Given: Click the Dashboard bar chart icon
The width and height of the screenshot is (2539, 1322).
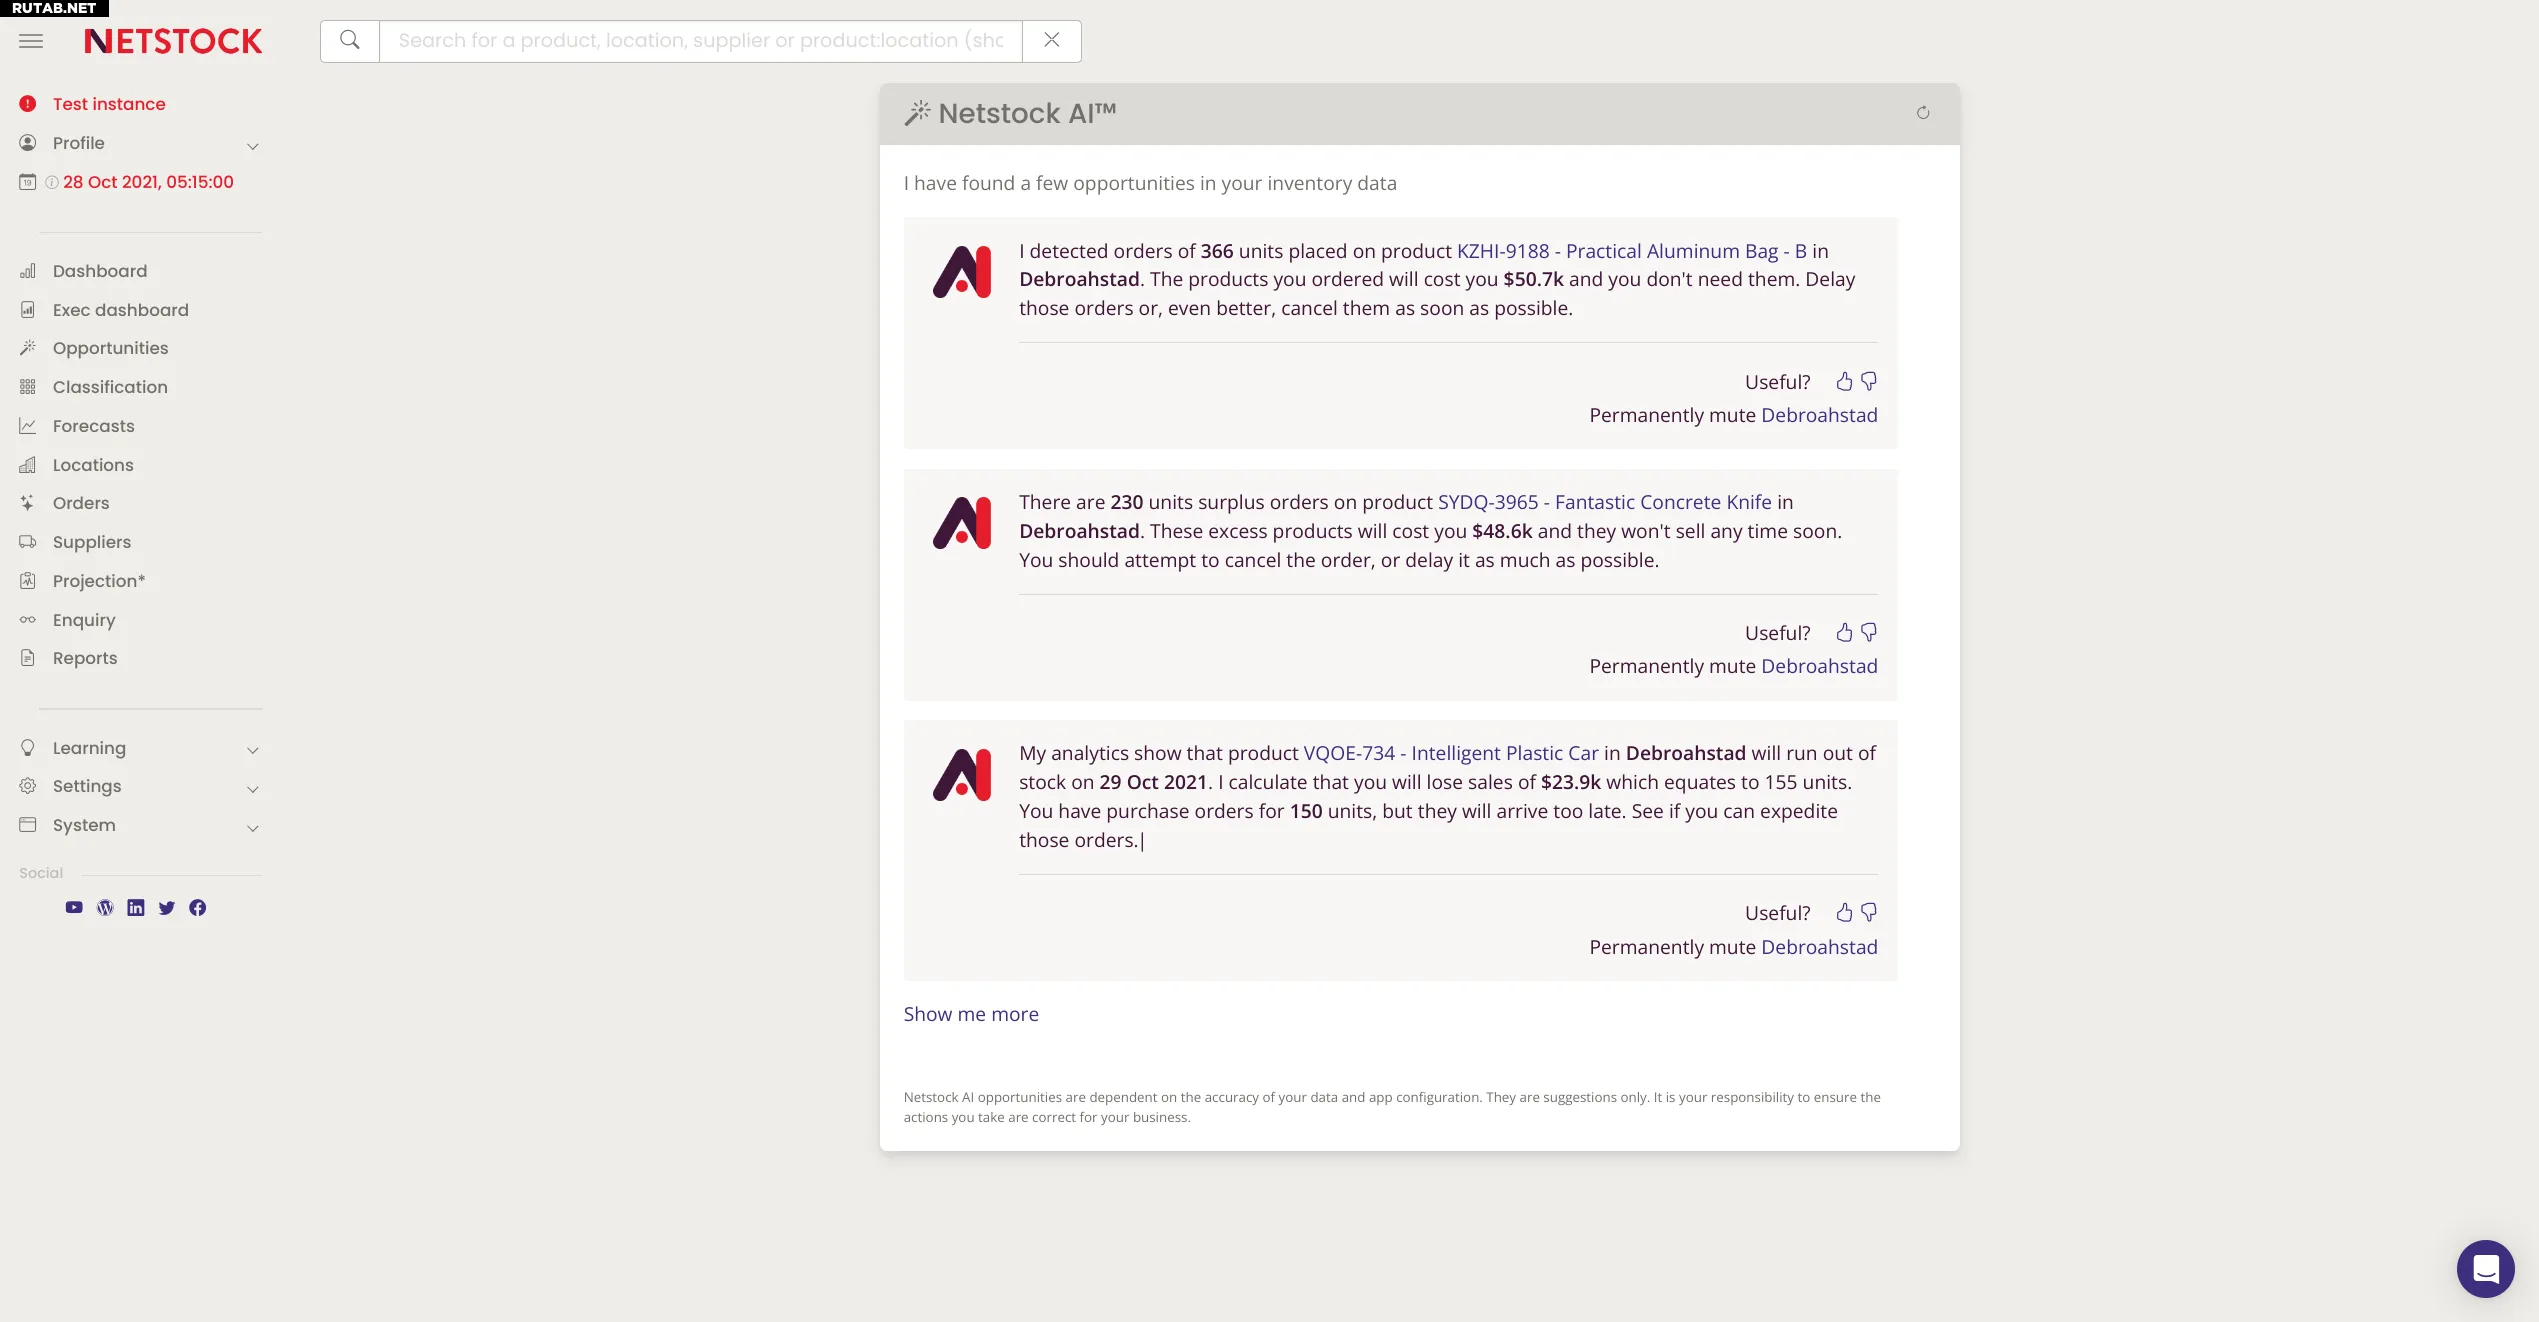Looking at the screenshot, I should (x=28, y=271).
